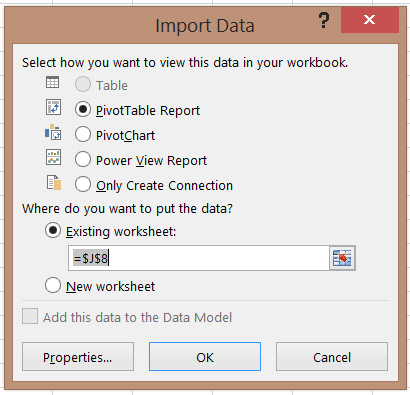Click the help question mark icon
Viewport: 410px width, 395px height.
(x=324, y=20)
